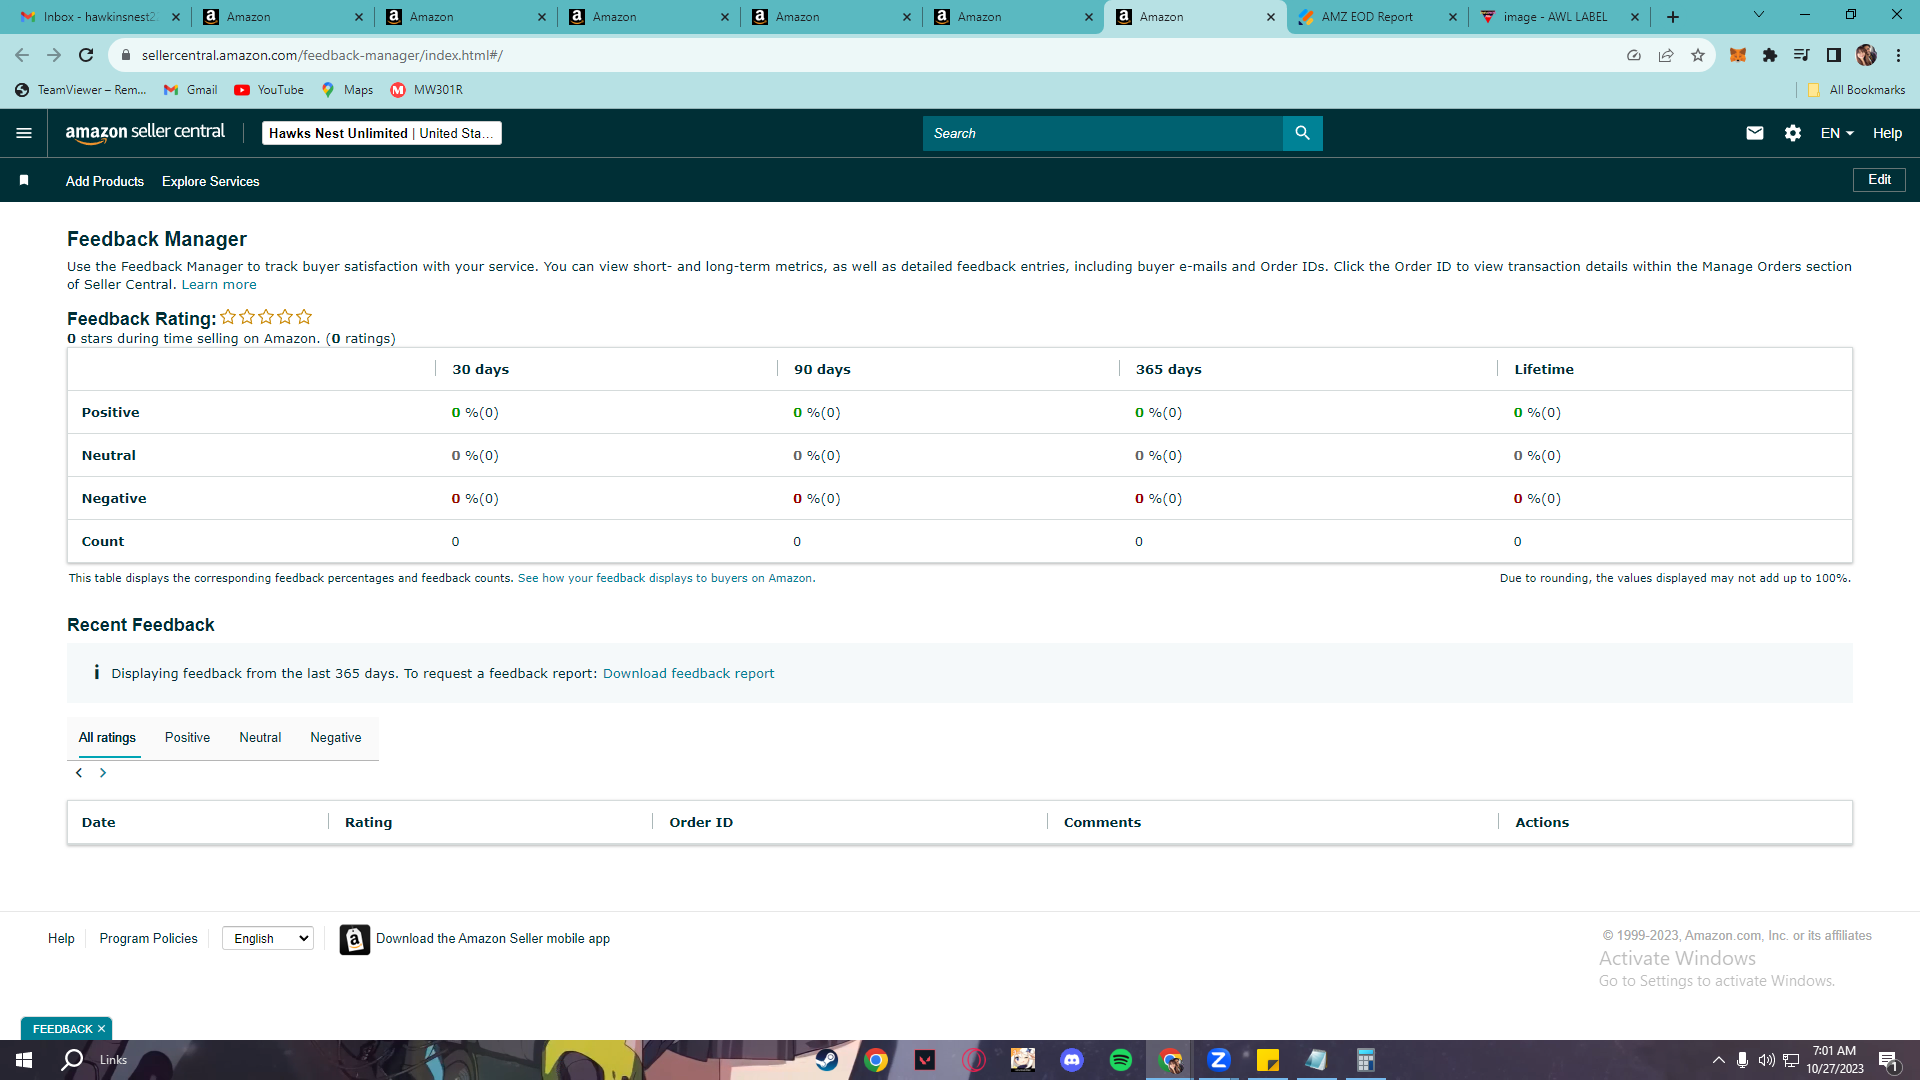Image resolution: width=1920 pixels, height=1080 pixels.
Task: Go to next feedback page arrow
Action: [x=102, y=773]
